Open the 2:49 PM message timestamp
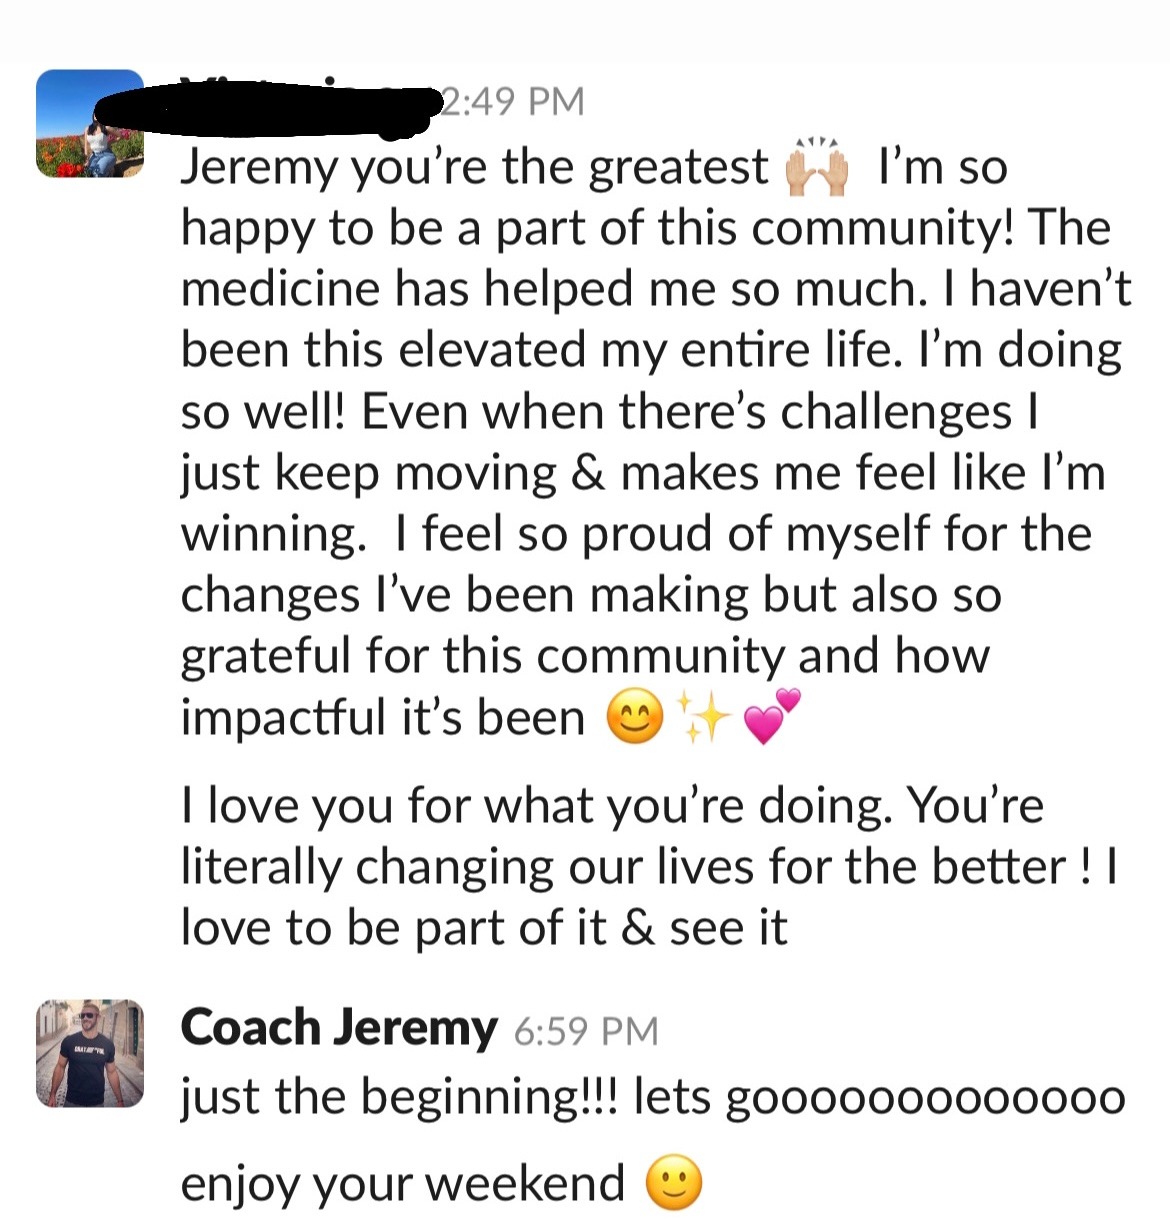The width and height of the screenshot is (1170, 1220). [513, 101]
